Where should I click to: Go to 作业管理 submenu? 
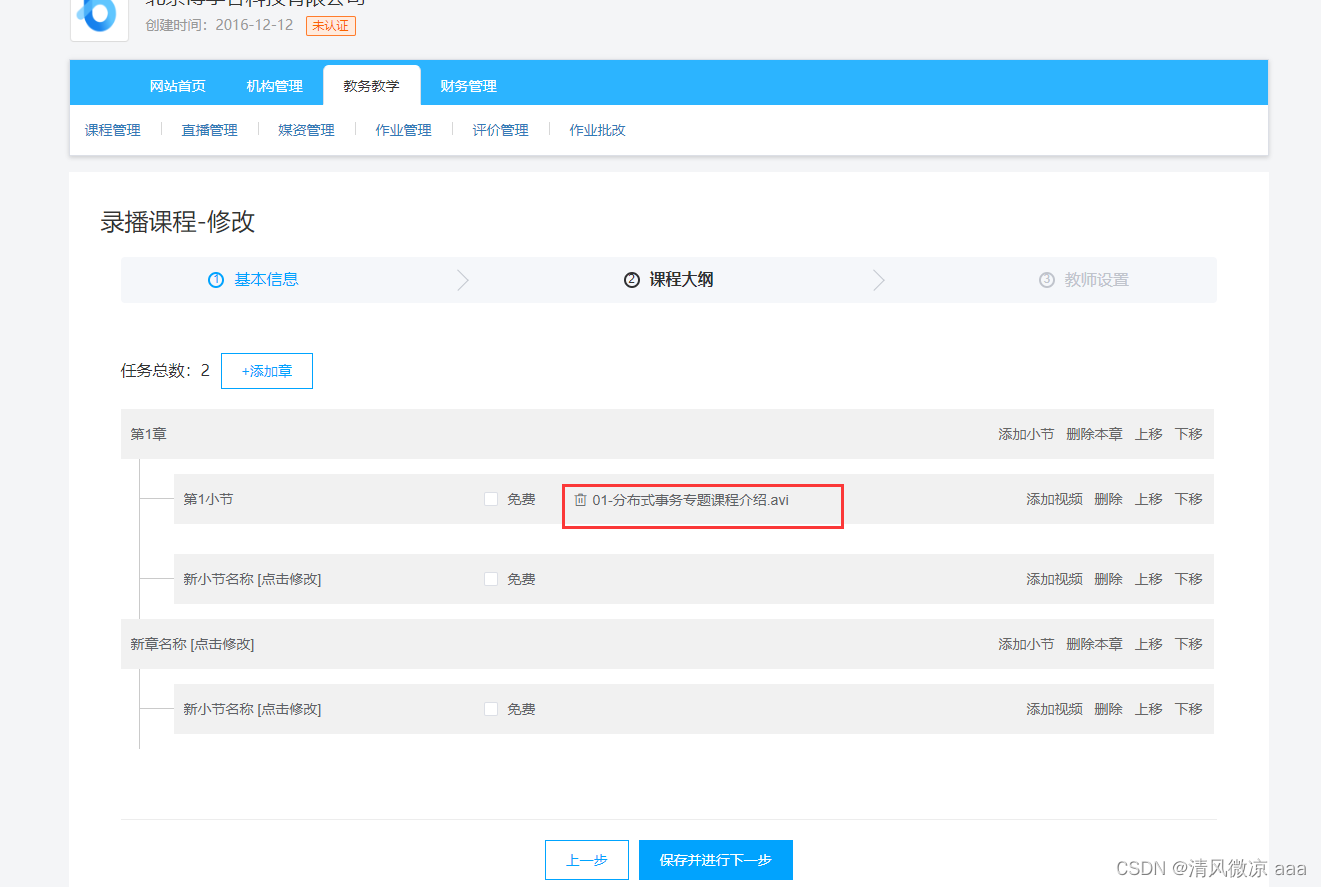point(404,130)
